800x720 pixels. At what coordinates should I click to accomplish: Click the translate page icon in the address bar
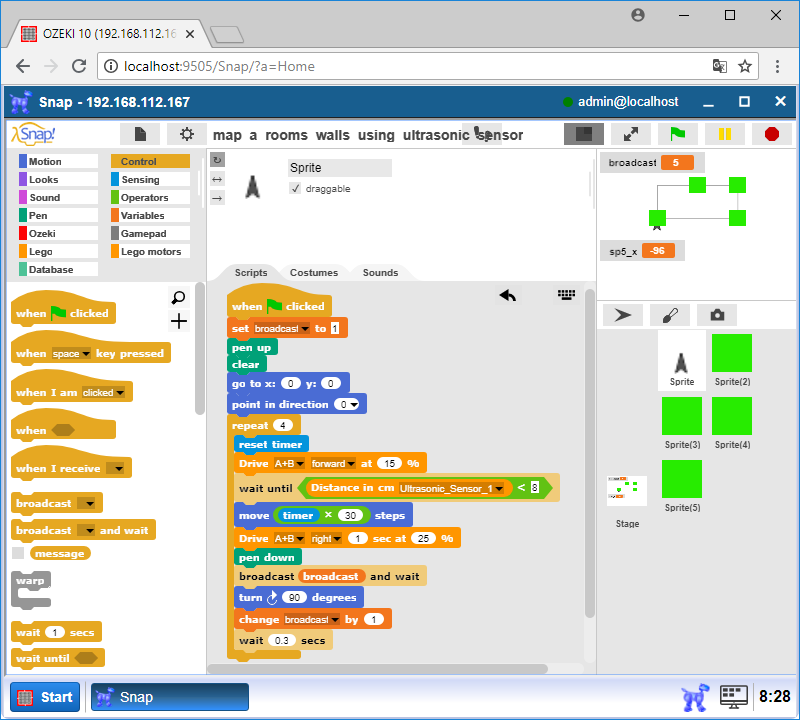coord(719,66)
